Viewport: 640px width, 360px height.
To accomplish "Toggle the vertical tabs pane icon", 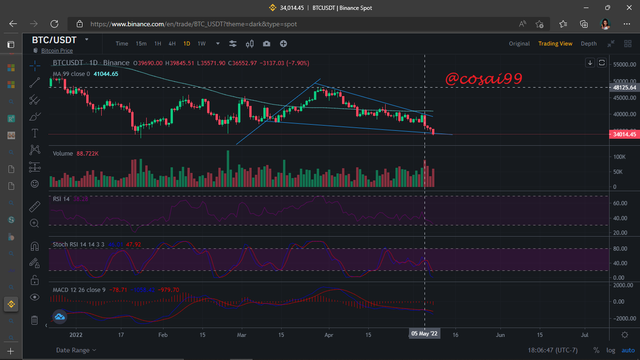I will (x=11, y=44).
